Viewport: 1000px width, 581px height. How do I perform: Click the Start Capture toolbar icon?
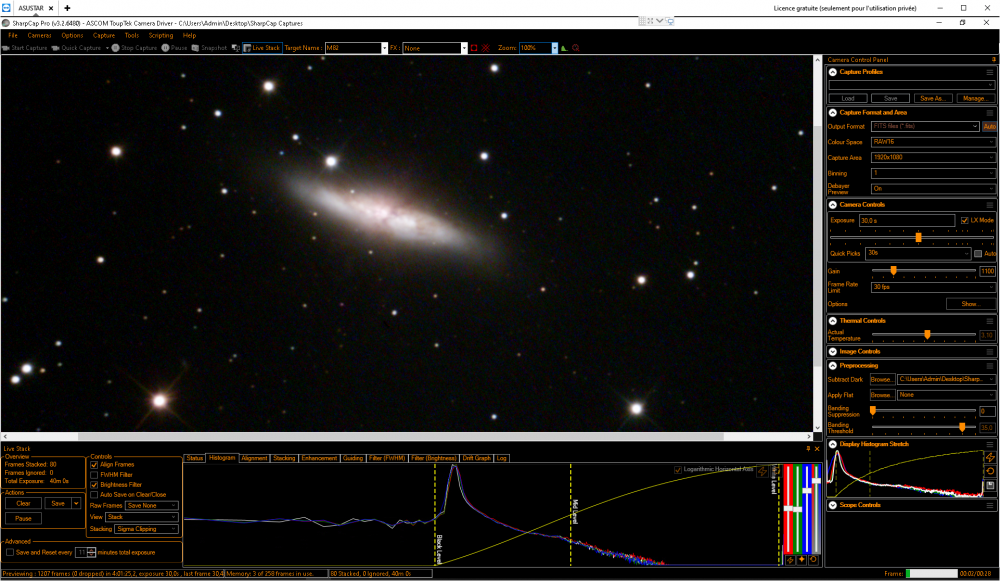click(x=6, y=48)
